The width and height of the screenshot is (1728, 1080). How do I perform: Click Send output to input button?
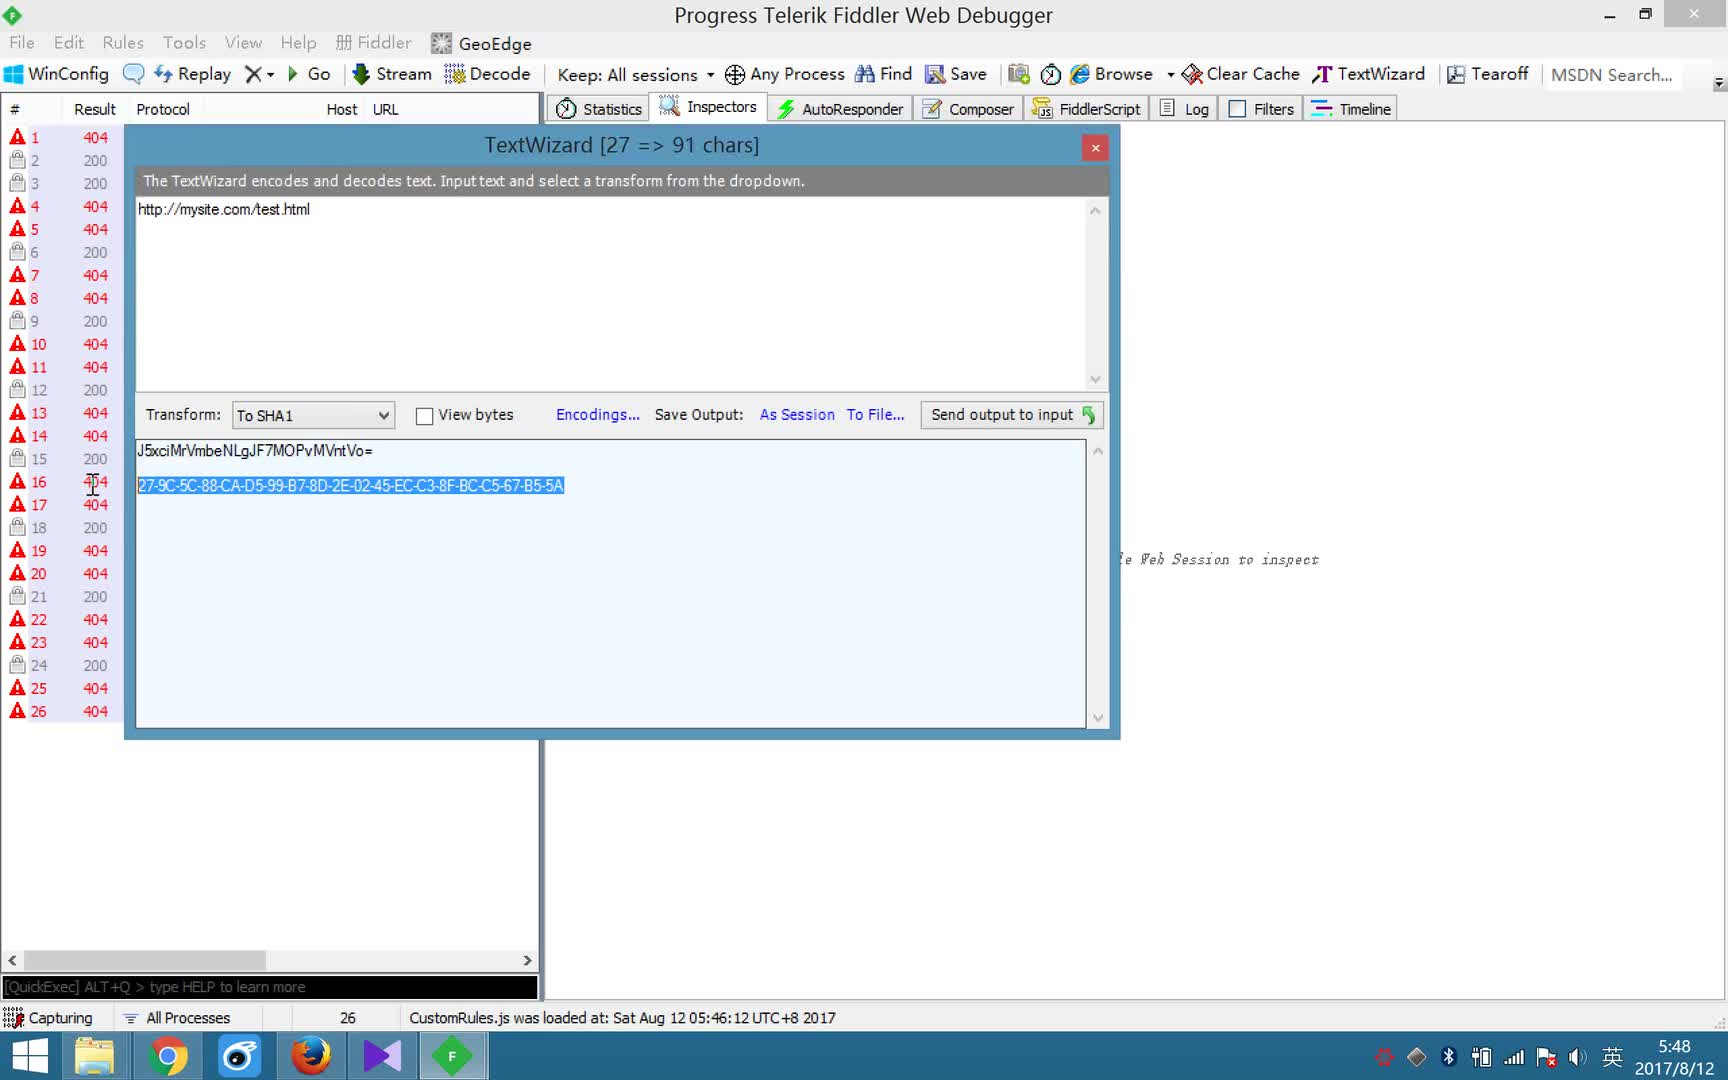pos(1012,415)
